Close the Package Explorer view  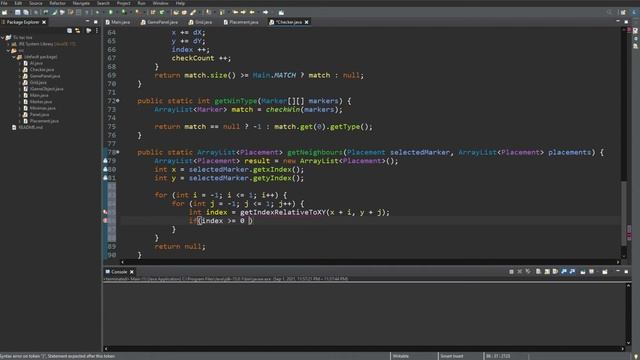44,22
